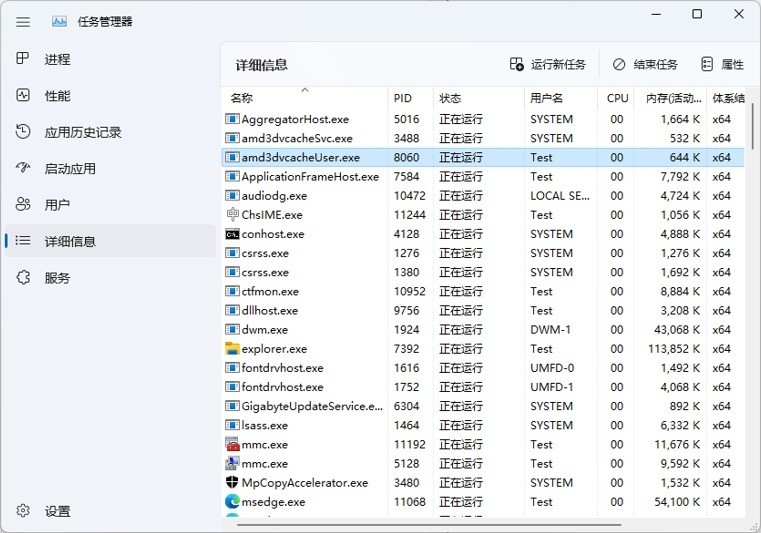This screenshot has height=533, width=761.
Task: Open the 服务 (Services) page
Action: (110, 278)
